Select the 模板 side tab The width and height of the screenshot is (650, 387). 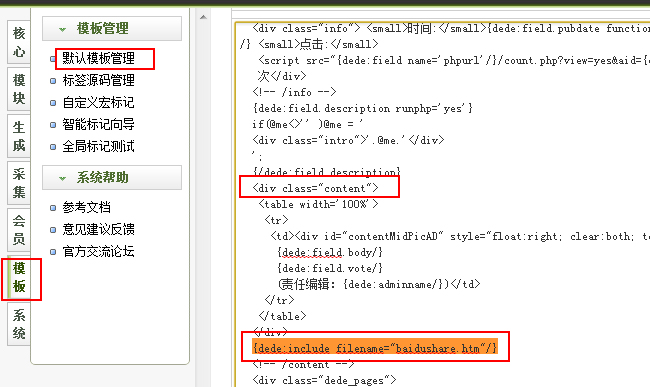tap(19, 277)
